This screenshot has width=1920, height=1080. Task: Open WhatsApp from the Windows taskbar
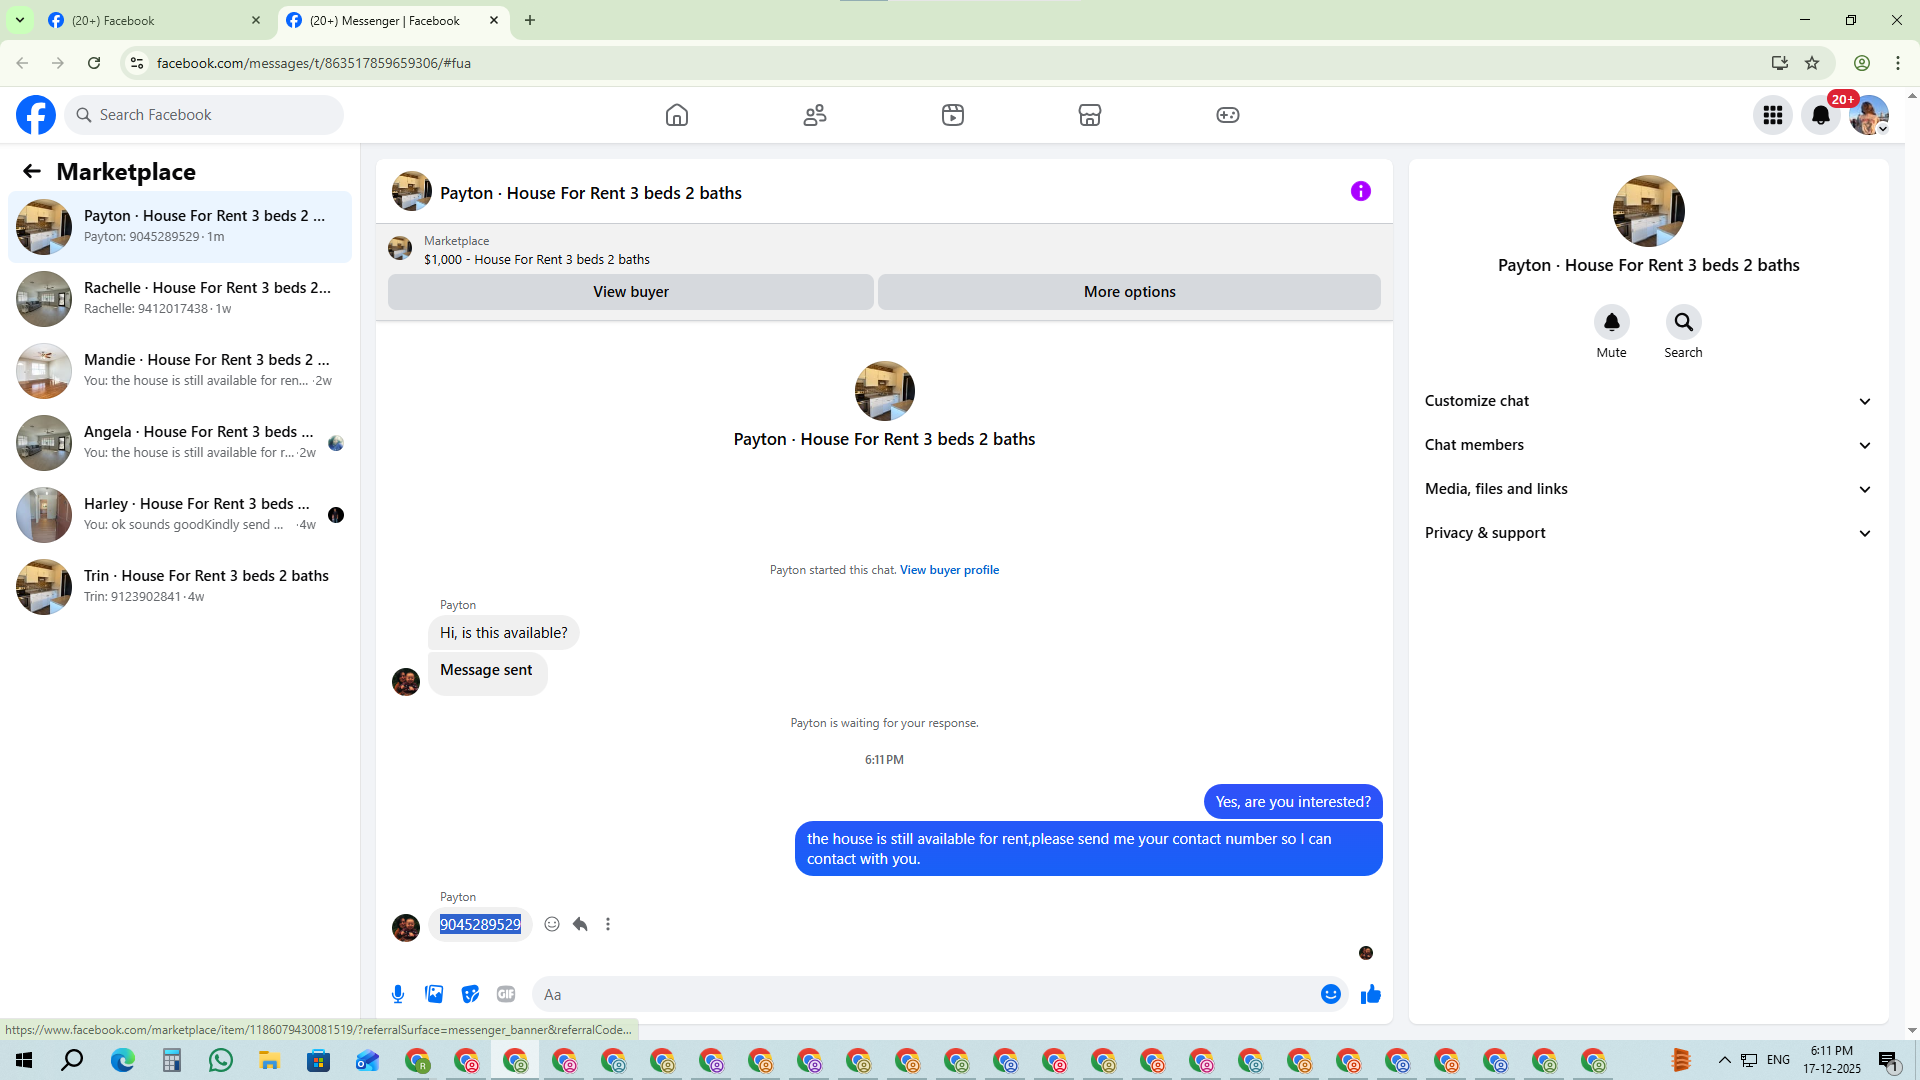click(220, 1060)
